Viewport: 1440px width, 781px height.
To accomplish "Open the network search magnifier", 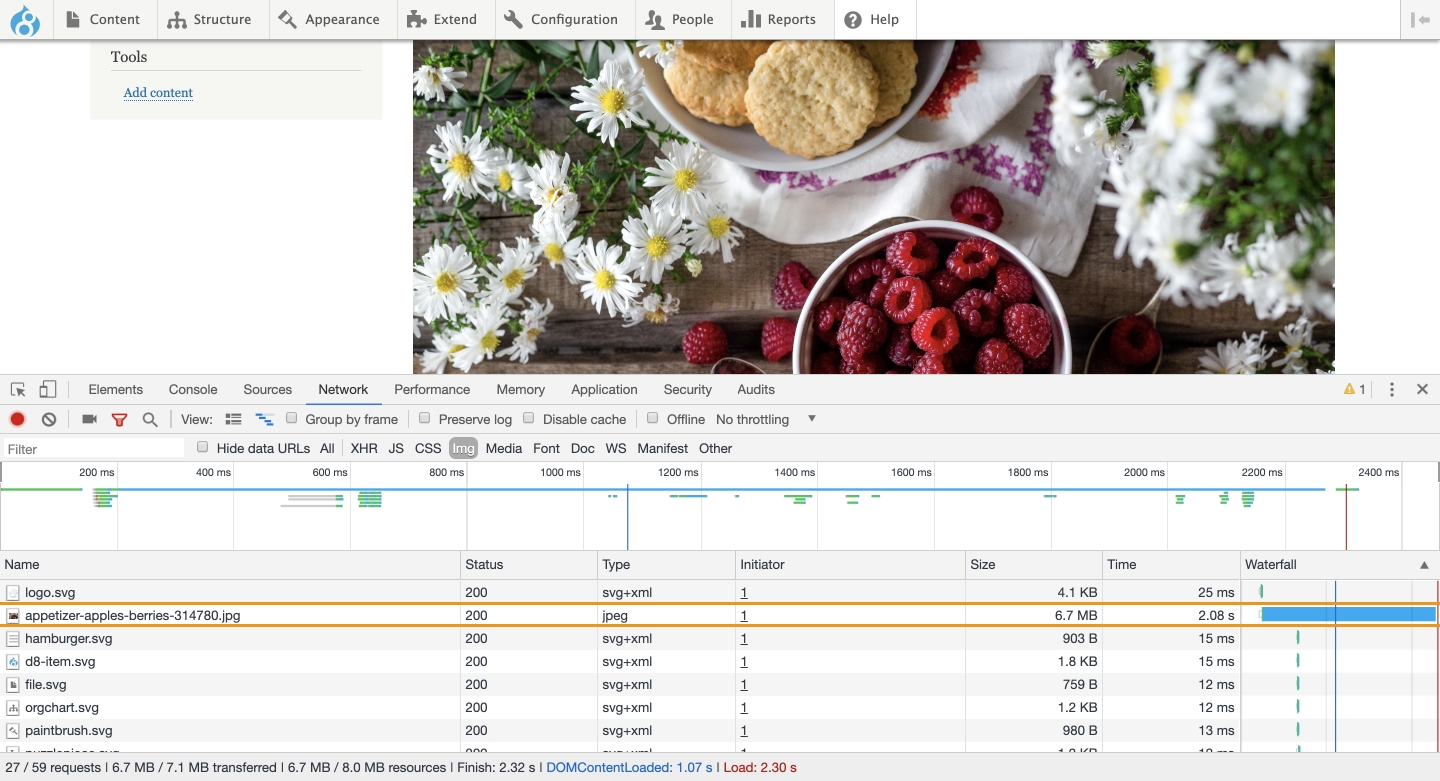I will (150, 419).
